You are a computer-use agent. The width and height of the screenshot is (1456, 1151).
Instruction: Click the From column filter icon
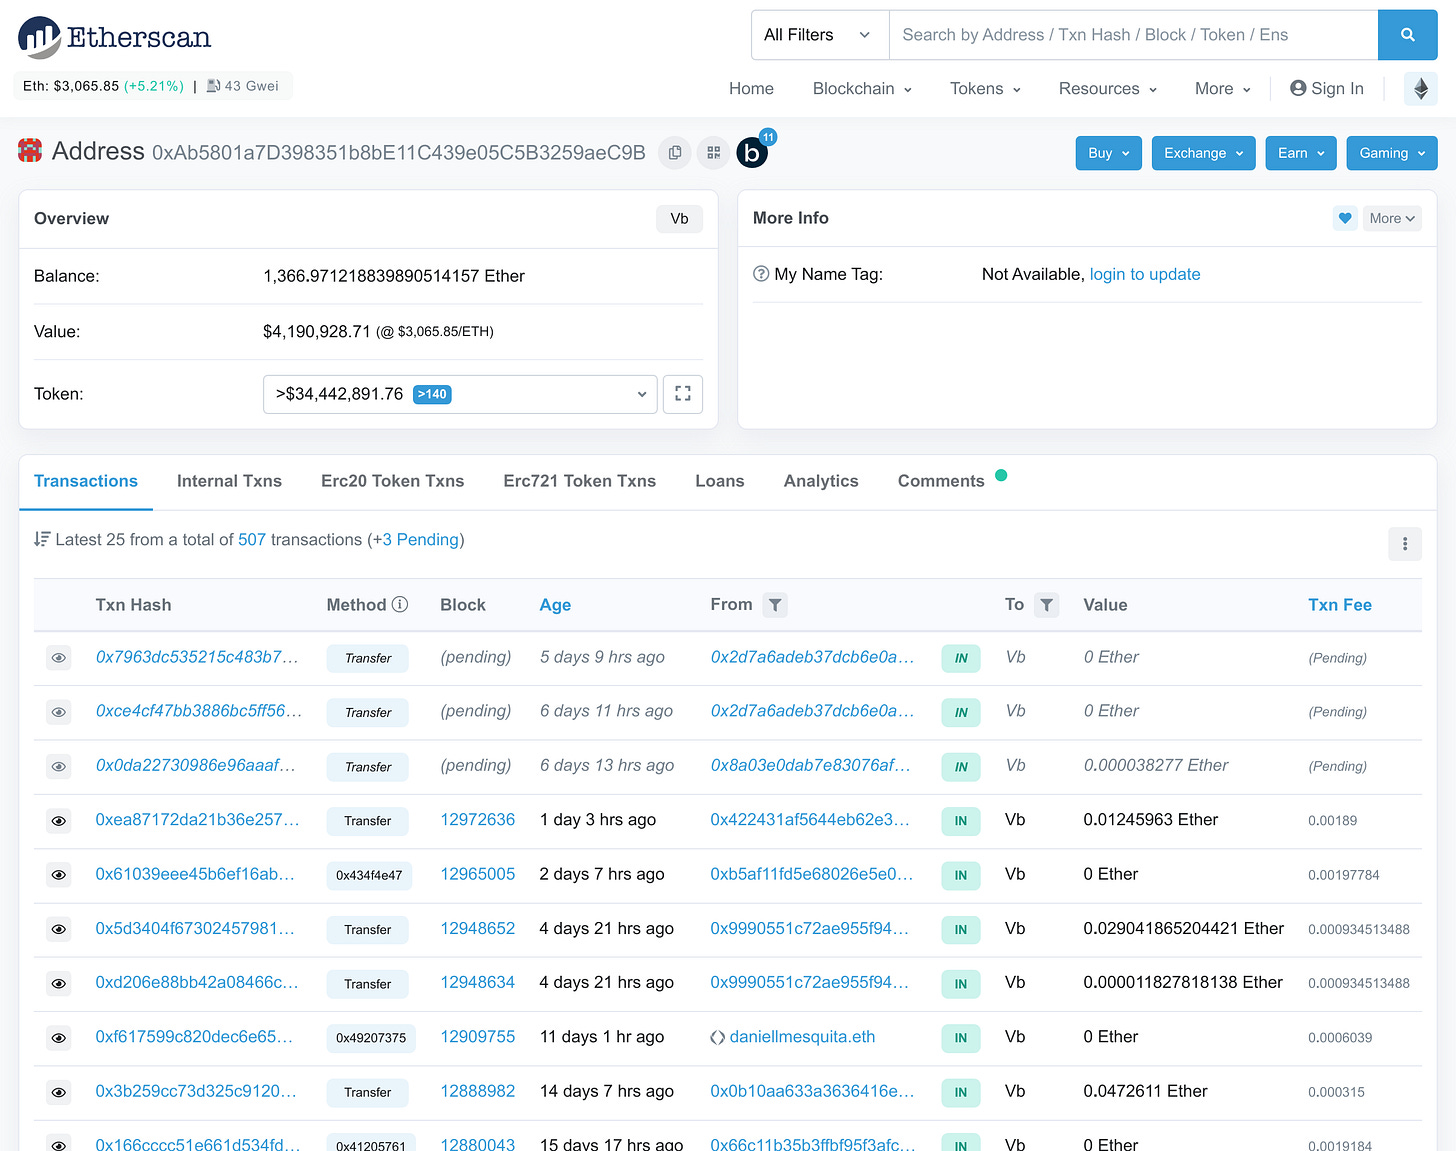pos(775,605)
